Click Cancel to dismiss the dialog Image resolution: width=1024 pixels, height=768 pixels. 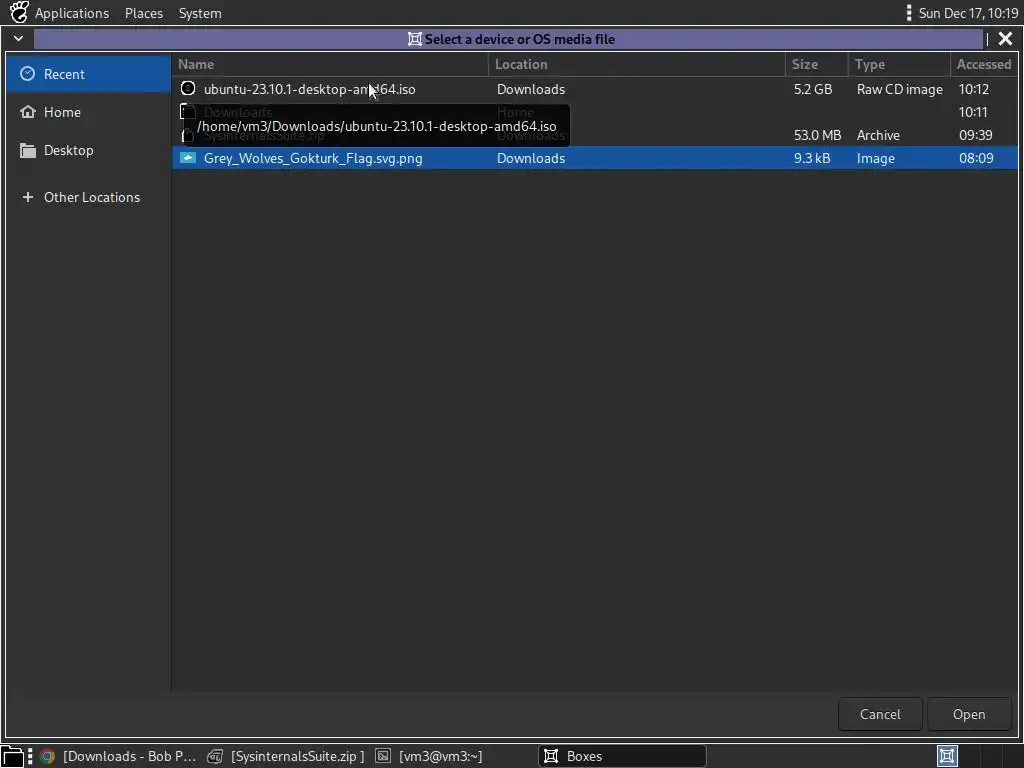[x=880, y=714]
